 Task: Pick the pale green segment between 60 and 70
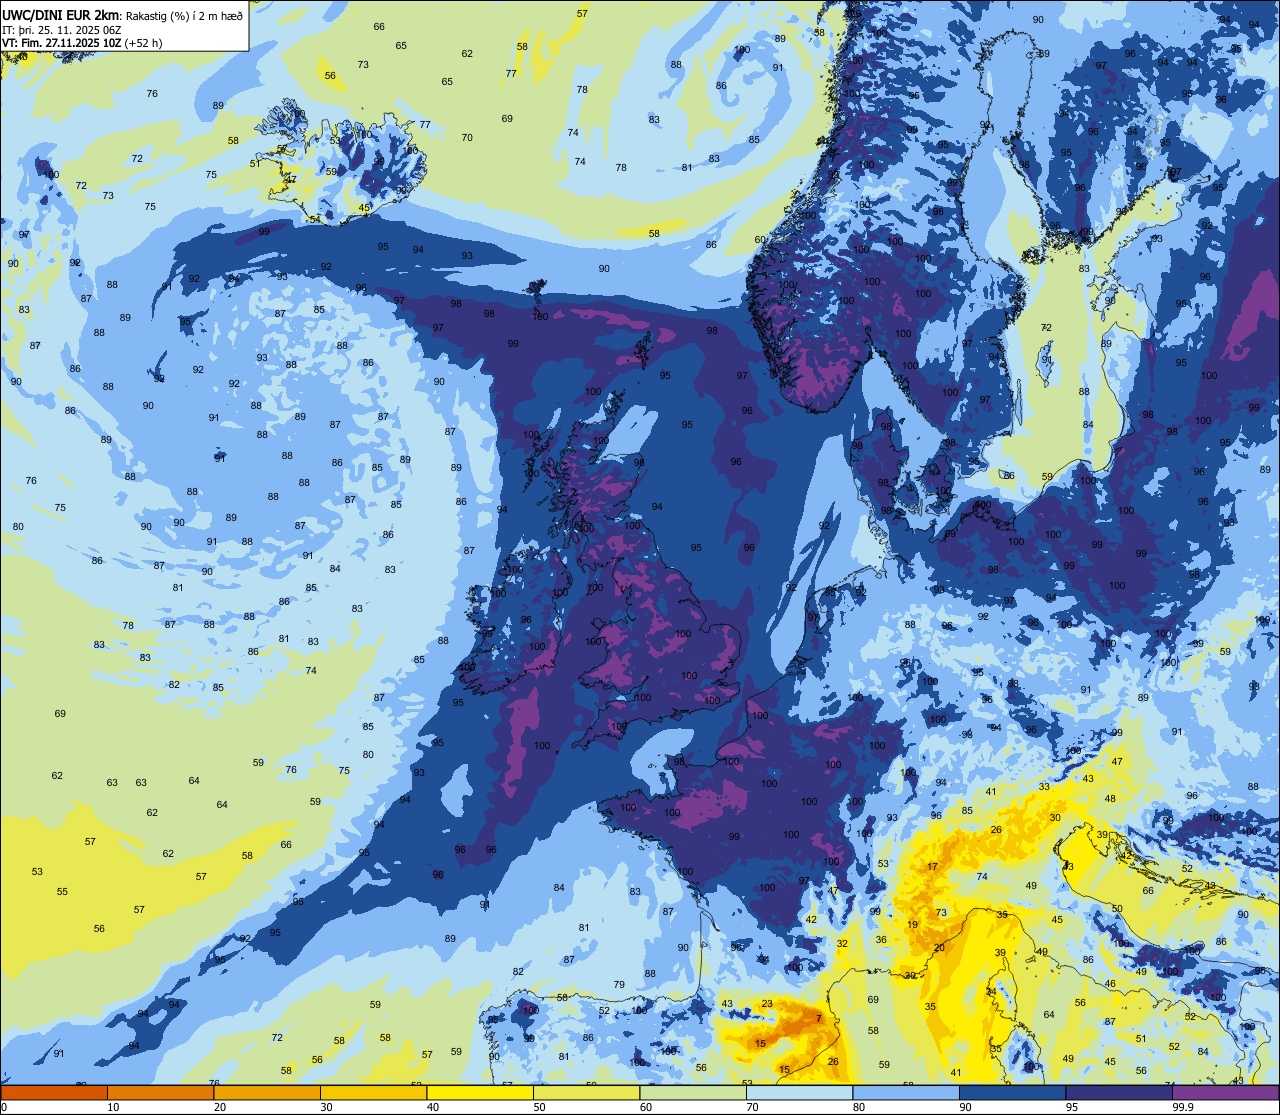coord(693,1092)
